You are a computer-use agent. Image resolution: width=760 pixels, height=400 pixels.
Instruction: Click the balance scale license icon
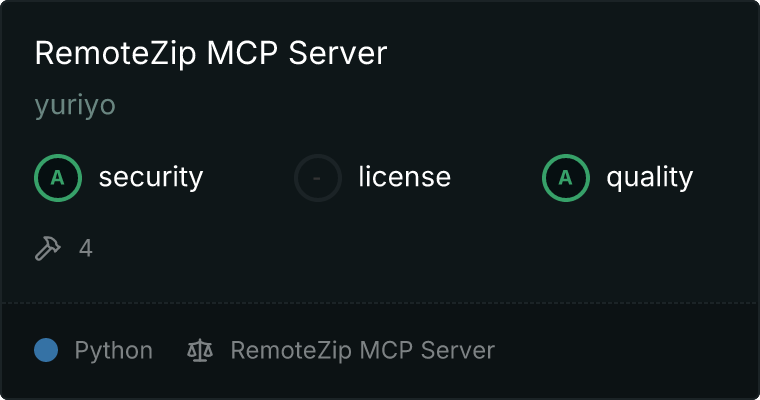tap(200, 350)
